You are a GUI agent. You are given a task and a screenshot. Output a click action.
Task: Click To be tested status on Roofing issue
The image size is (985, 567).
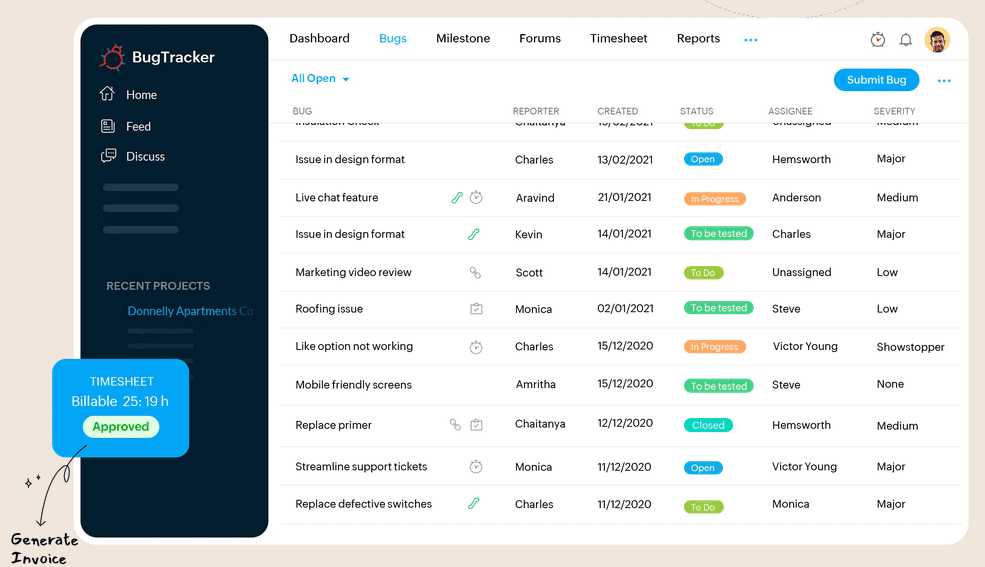pyautogui.click(x=719, y=308)
